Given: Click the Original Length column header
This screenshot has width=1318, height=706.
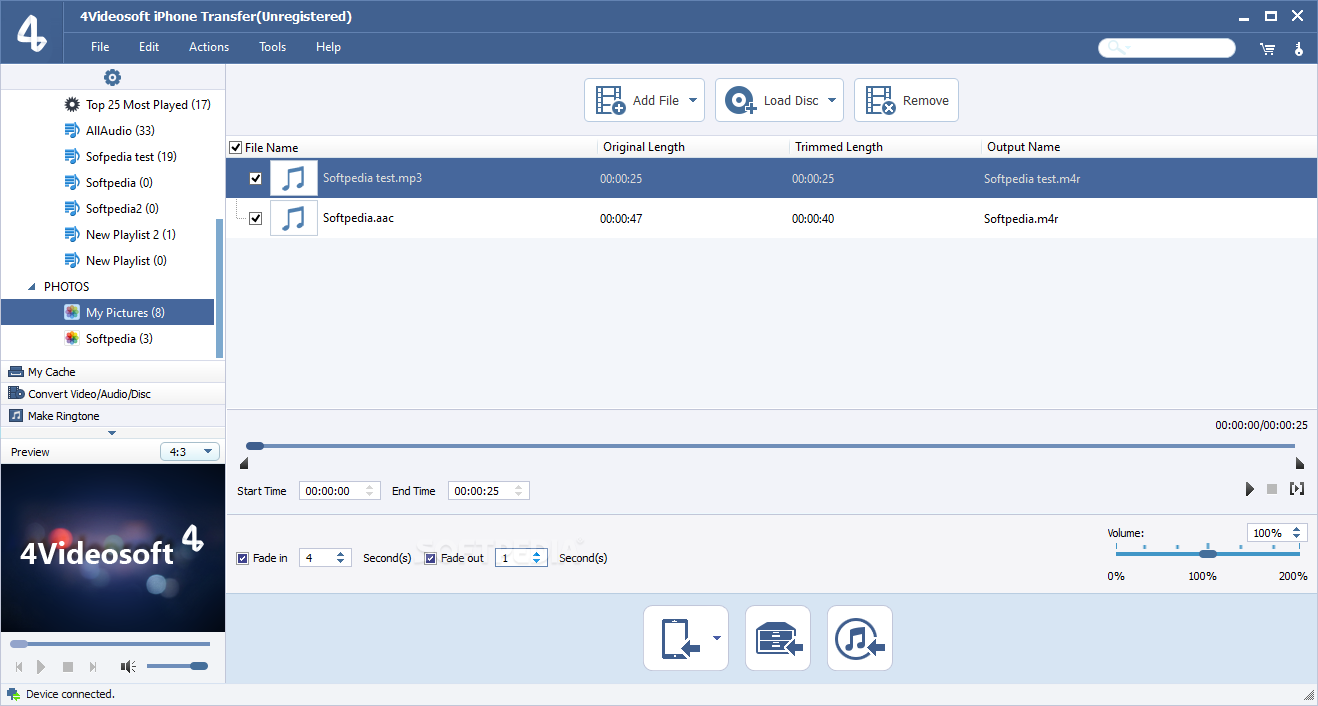Looking at the screenshot, I should tap(644, 147).
